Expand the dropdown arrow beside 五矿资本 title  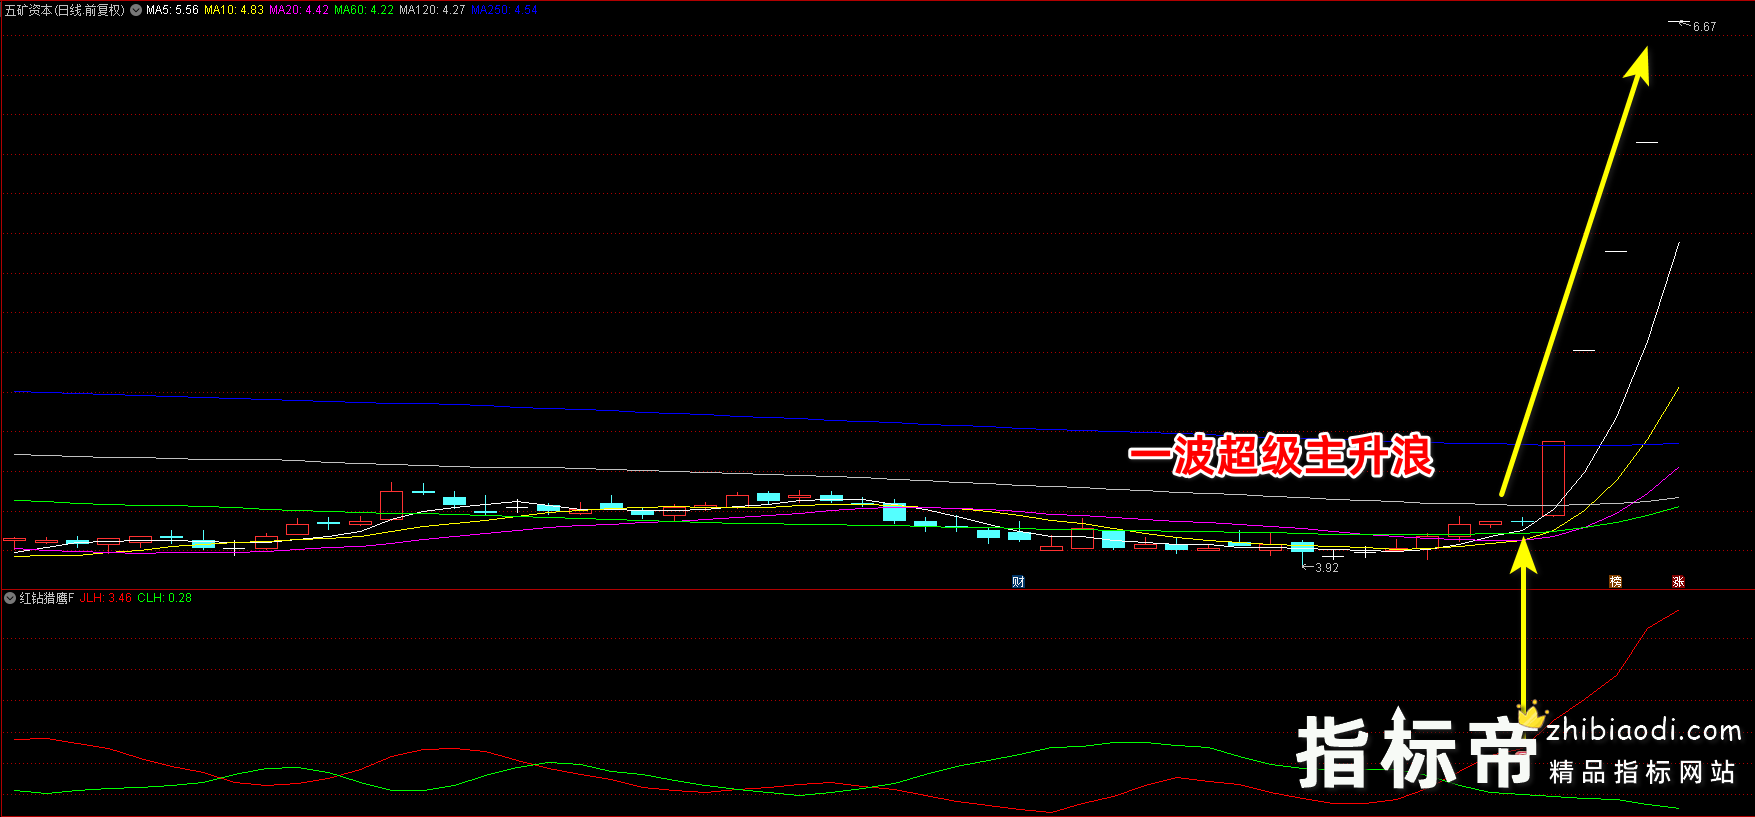pyautogui.click(x=136, y=10)
